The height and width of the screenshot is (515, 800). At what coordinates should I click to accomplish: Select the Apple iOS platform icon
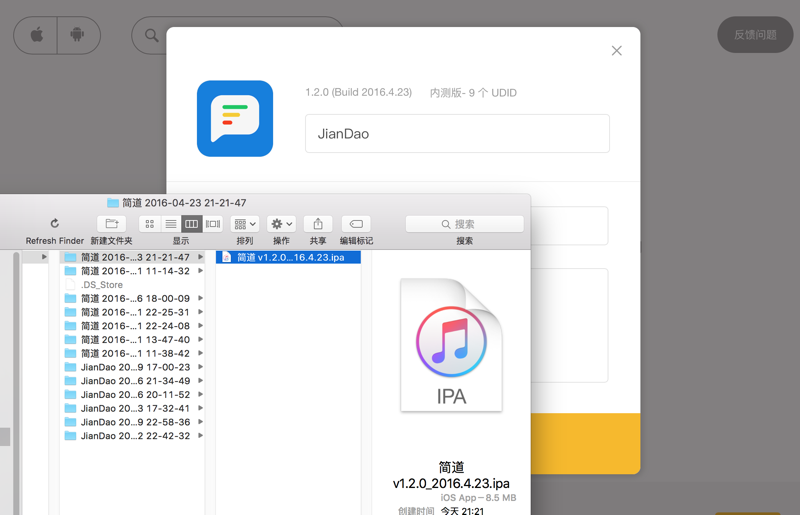(36, 35)
